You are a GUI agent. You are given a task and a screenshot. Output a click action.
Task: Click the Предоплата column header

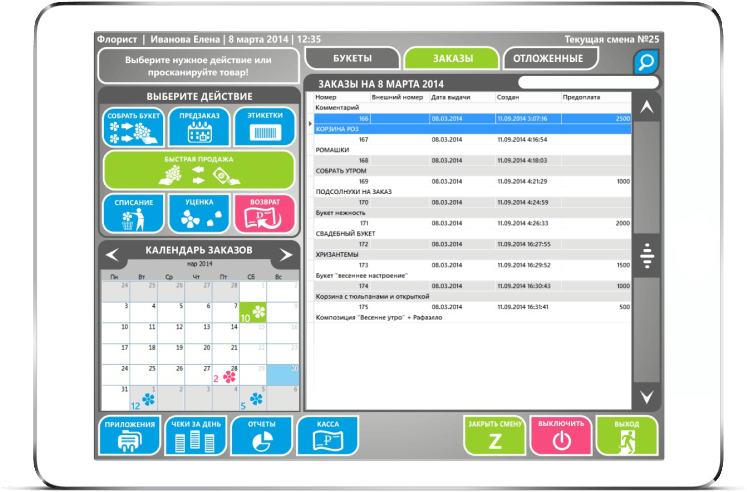596,97
